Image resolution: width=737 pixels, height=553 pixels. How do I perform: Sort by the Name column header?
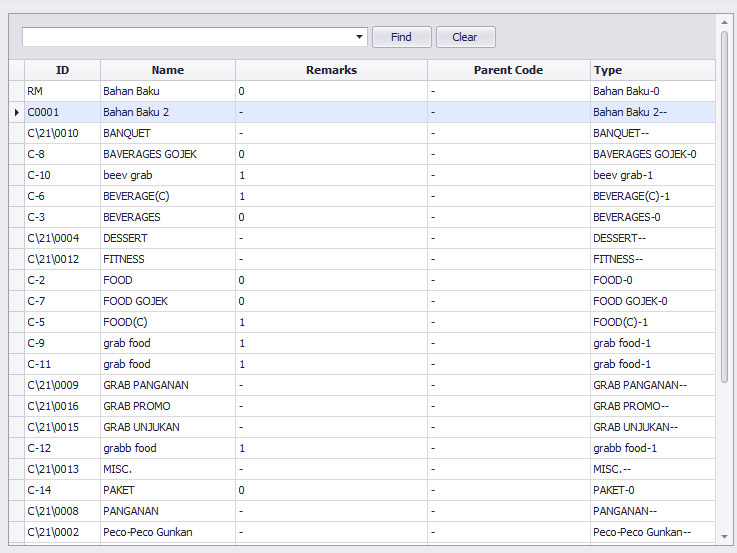[168, 70]
